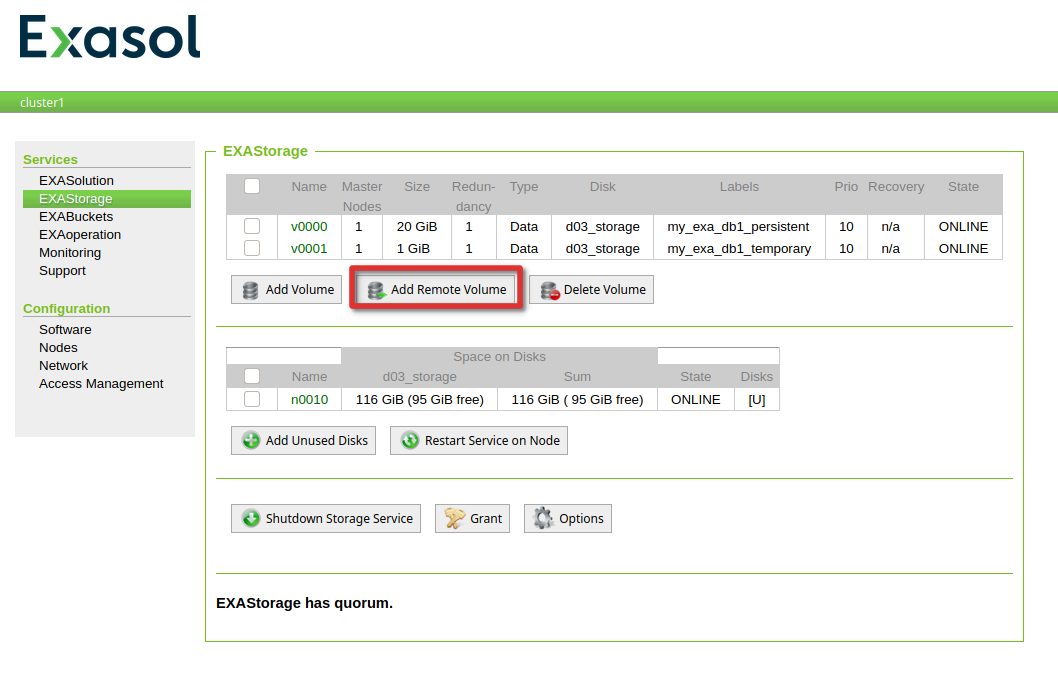Click the 20 GiB size cell

coord(417,227)
